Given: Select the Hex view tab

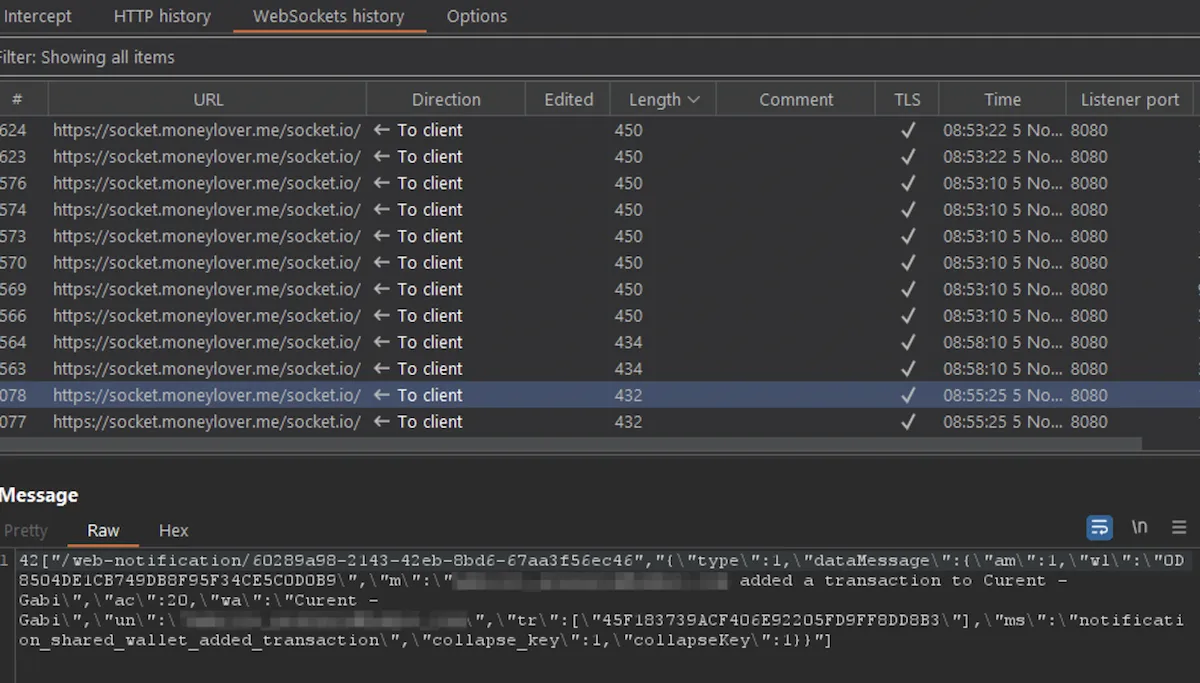Looking at the screenshot, I should pos(173,530).
